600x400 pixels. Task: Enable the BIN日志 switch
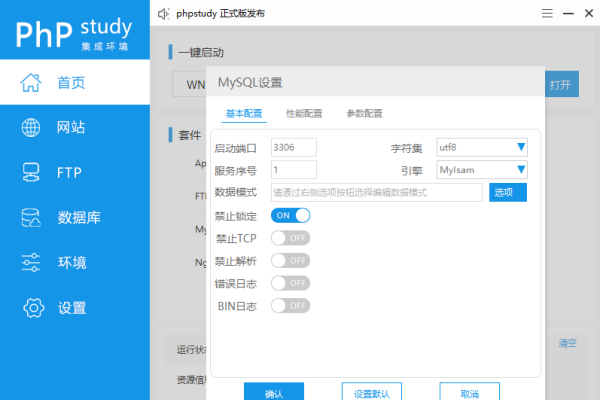290,306
